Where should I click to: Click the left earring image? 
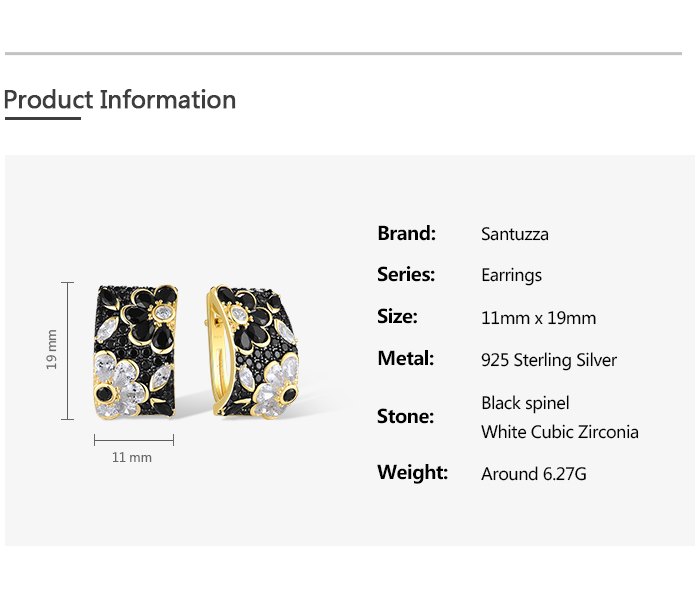click(135, 350)
